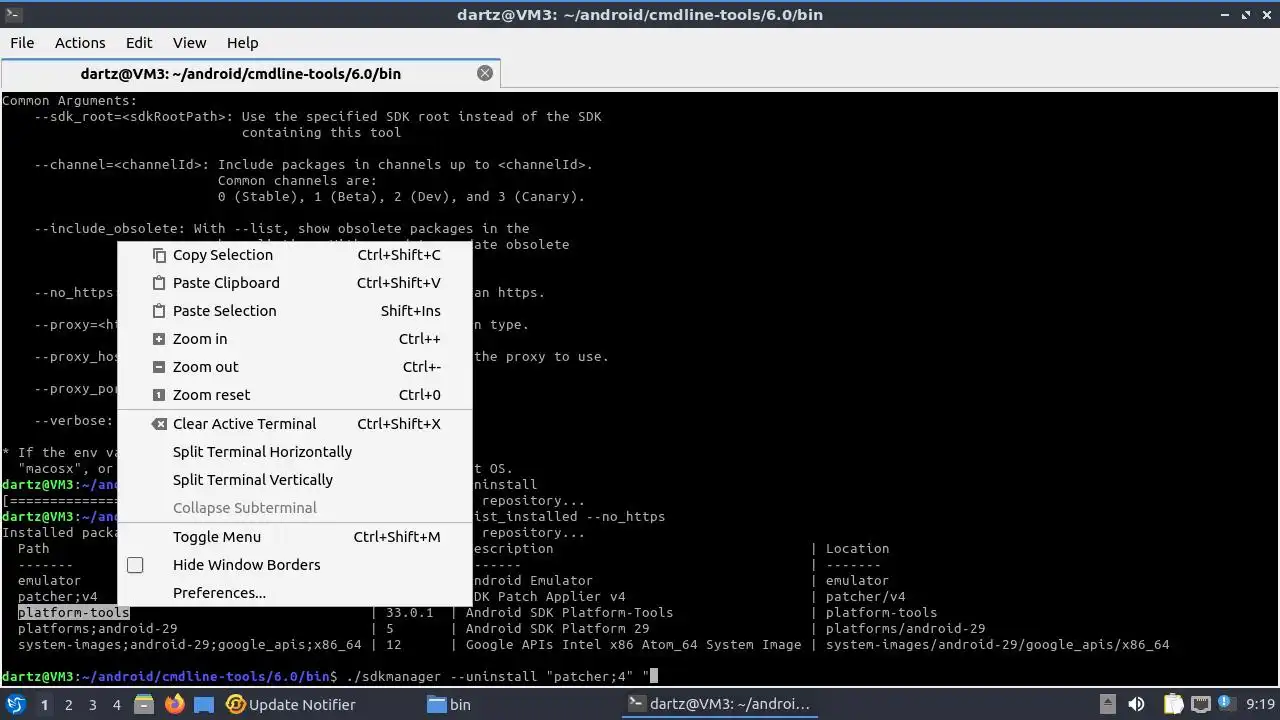Open the Edit menu
Viewport: 1280px width, 720px height.
tap(139, 43)
